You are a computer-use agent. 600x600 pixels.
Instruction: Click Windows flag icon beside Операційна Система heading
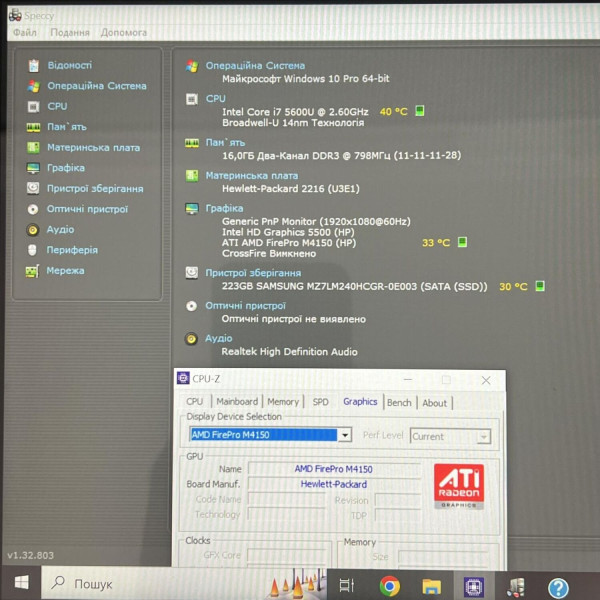tap(192, 66)
